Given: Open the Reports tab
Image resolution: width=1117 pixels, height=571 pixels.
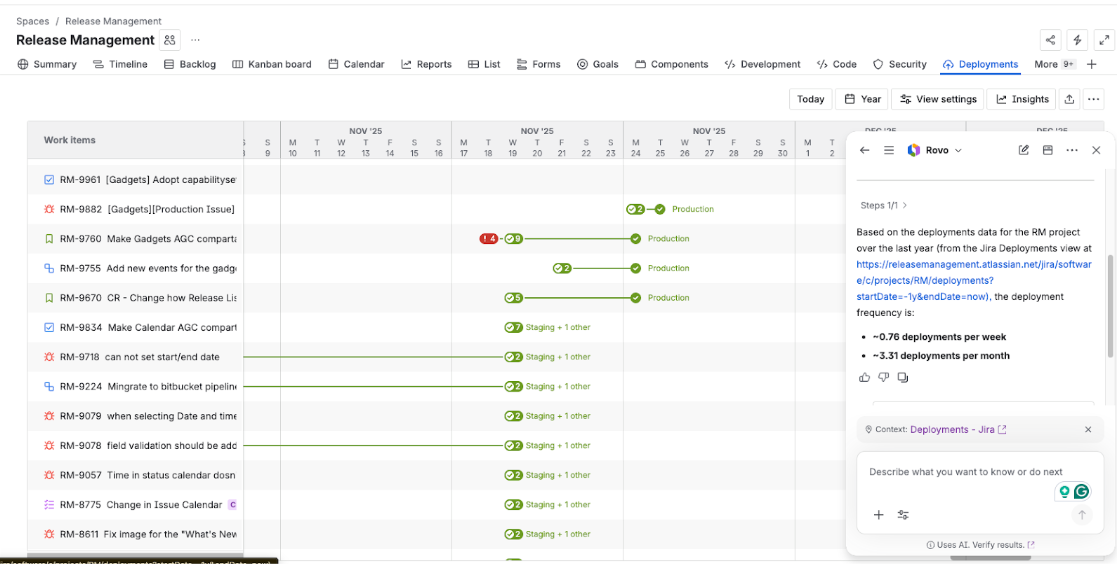Looking at the screenshot, I should pyautogui.click(x=426, y=64).
